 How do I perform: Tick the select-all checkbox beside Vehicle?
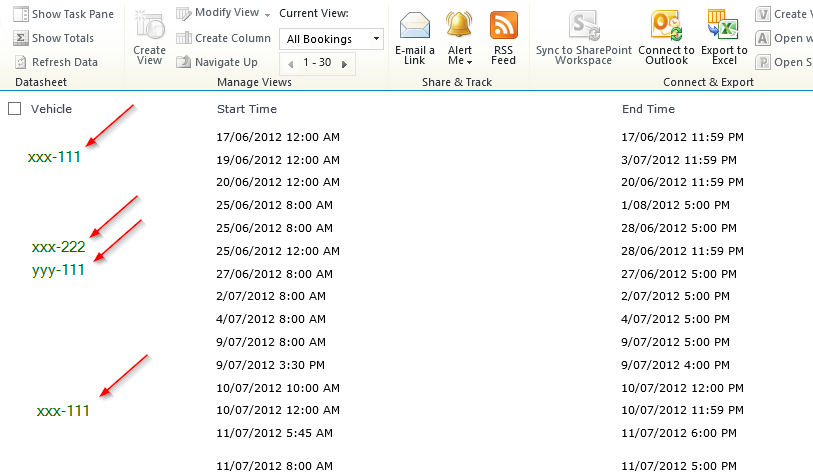point(15,108)
